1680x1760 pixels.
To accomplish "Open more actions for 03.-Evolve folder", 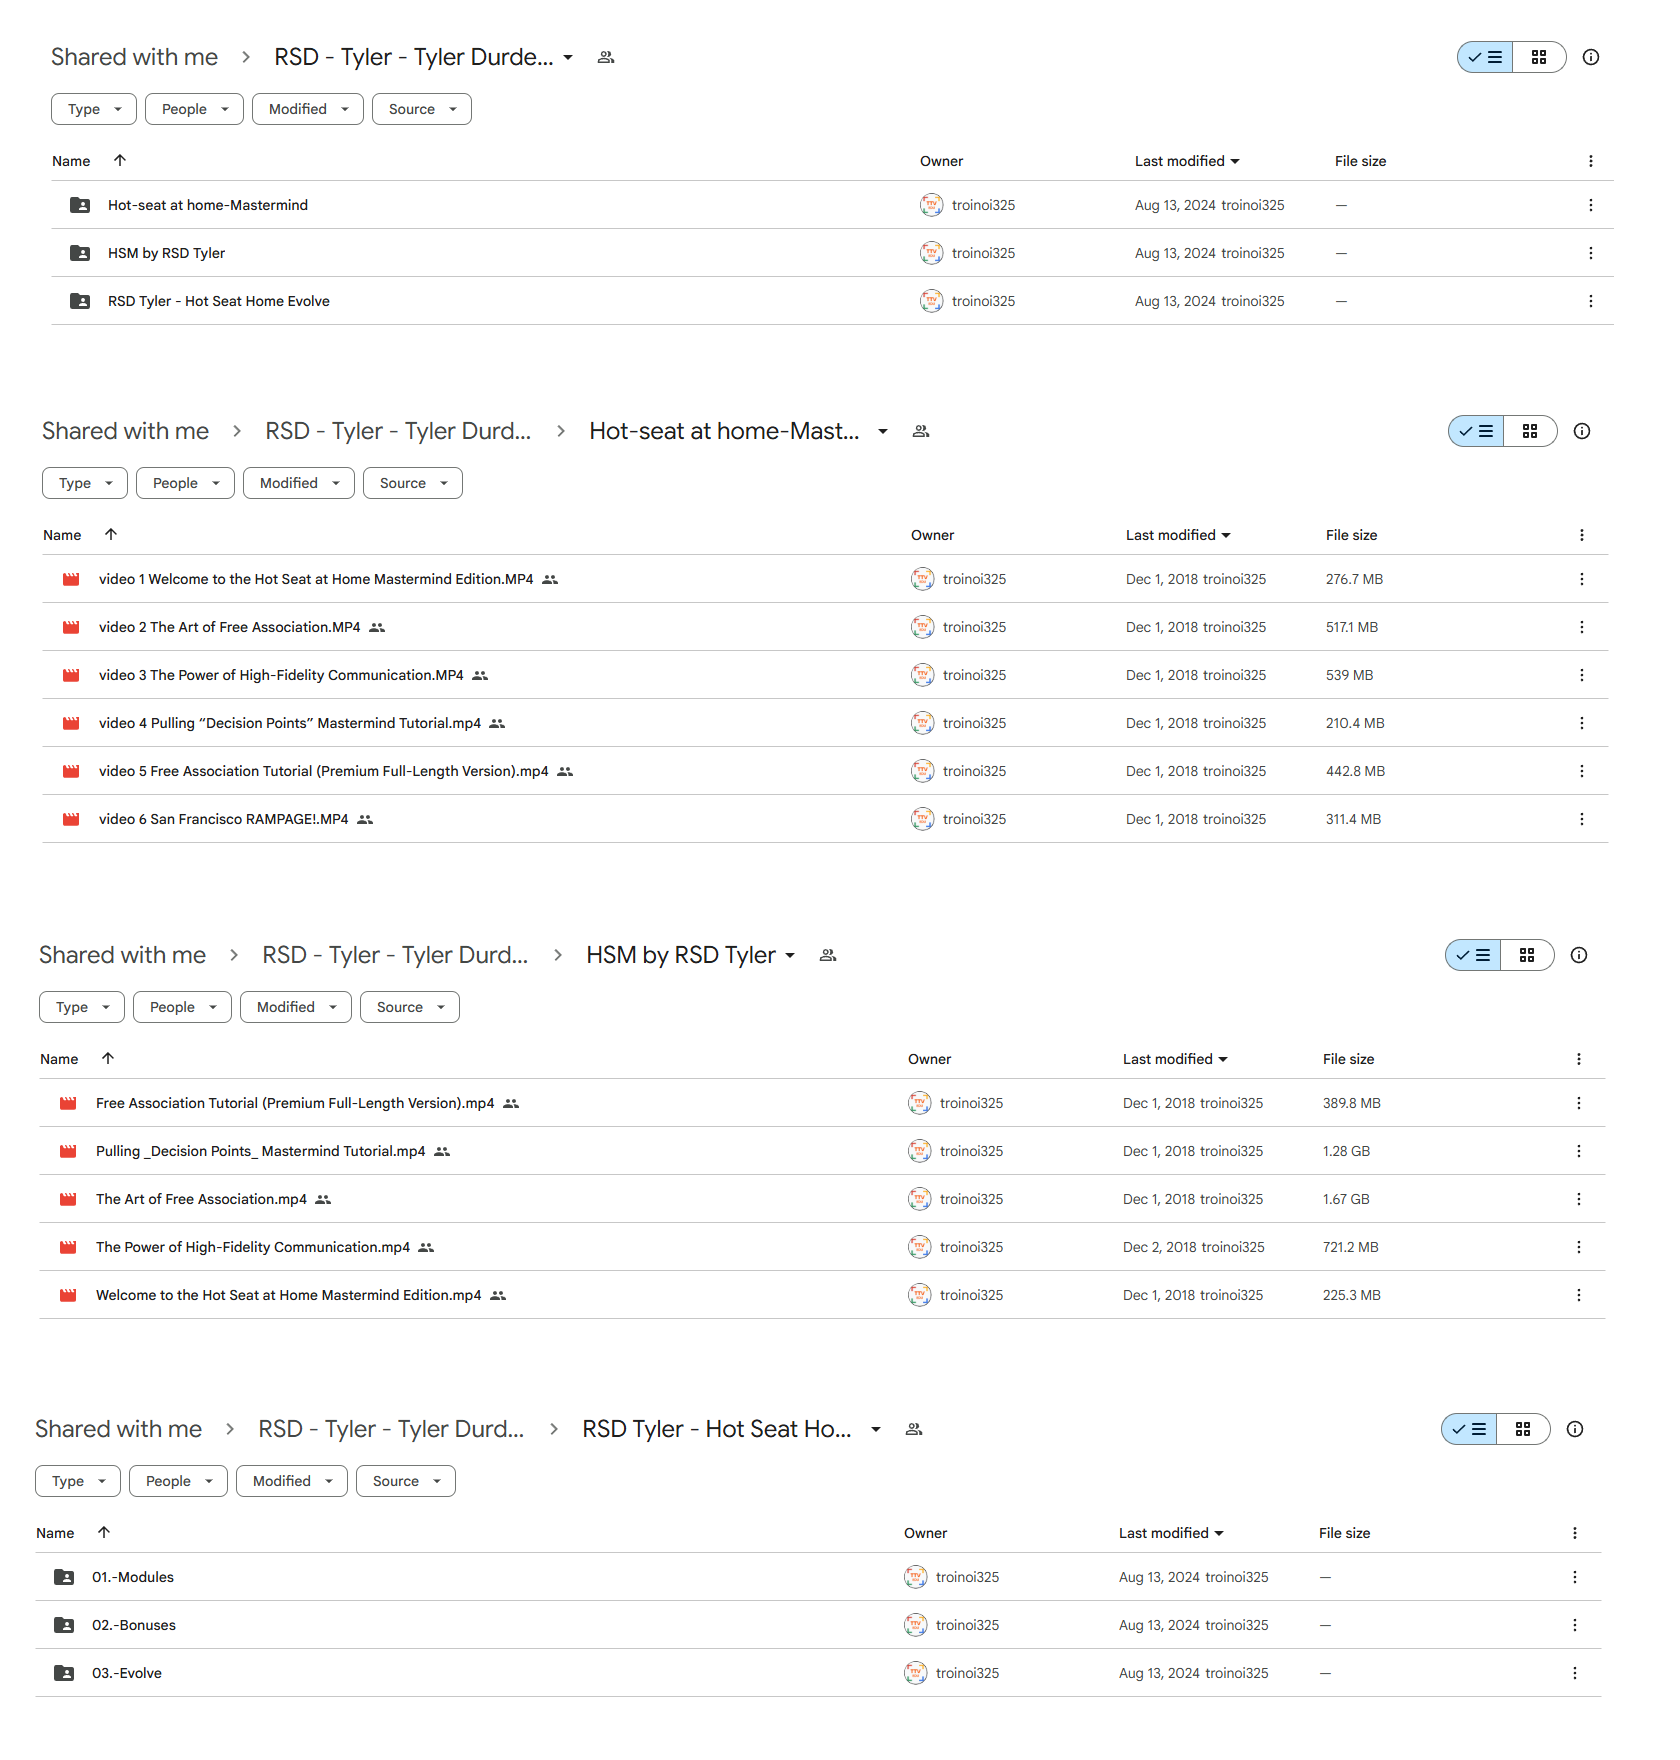I will pyautogui.click(x=1574, y=1673).
